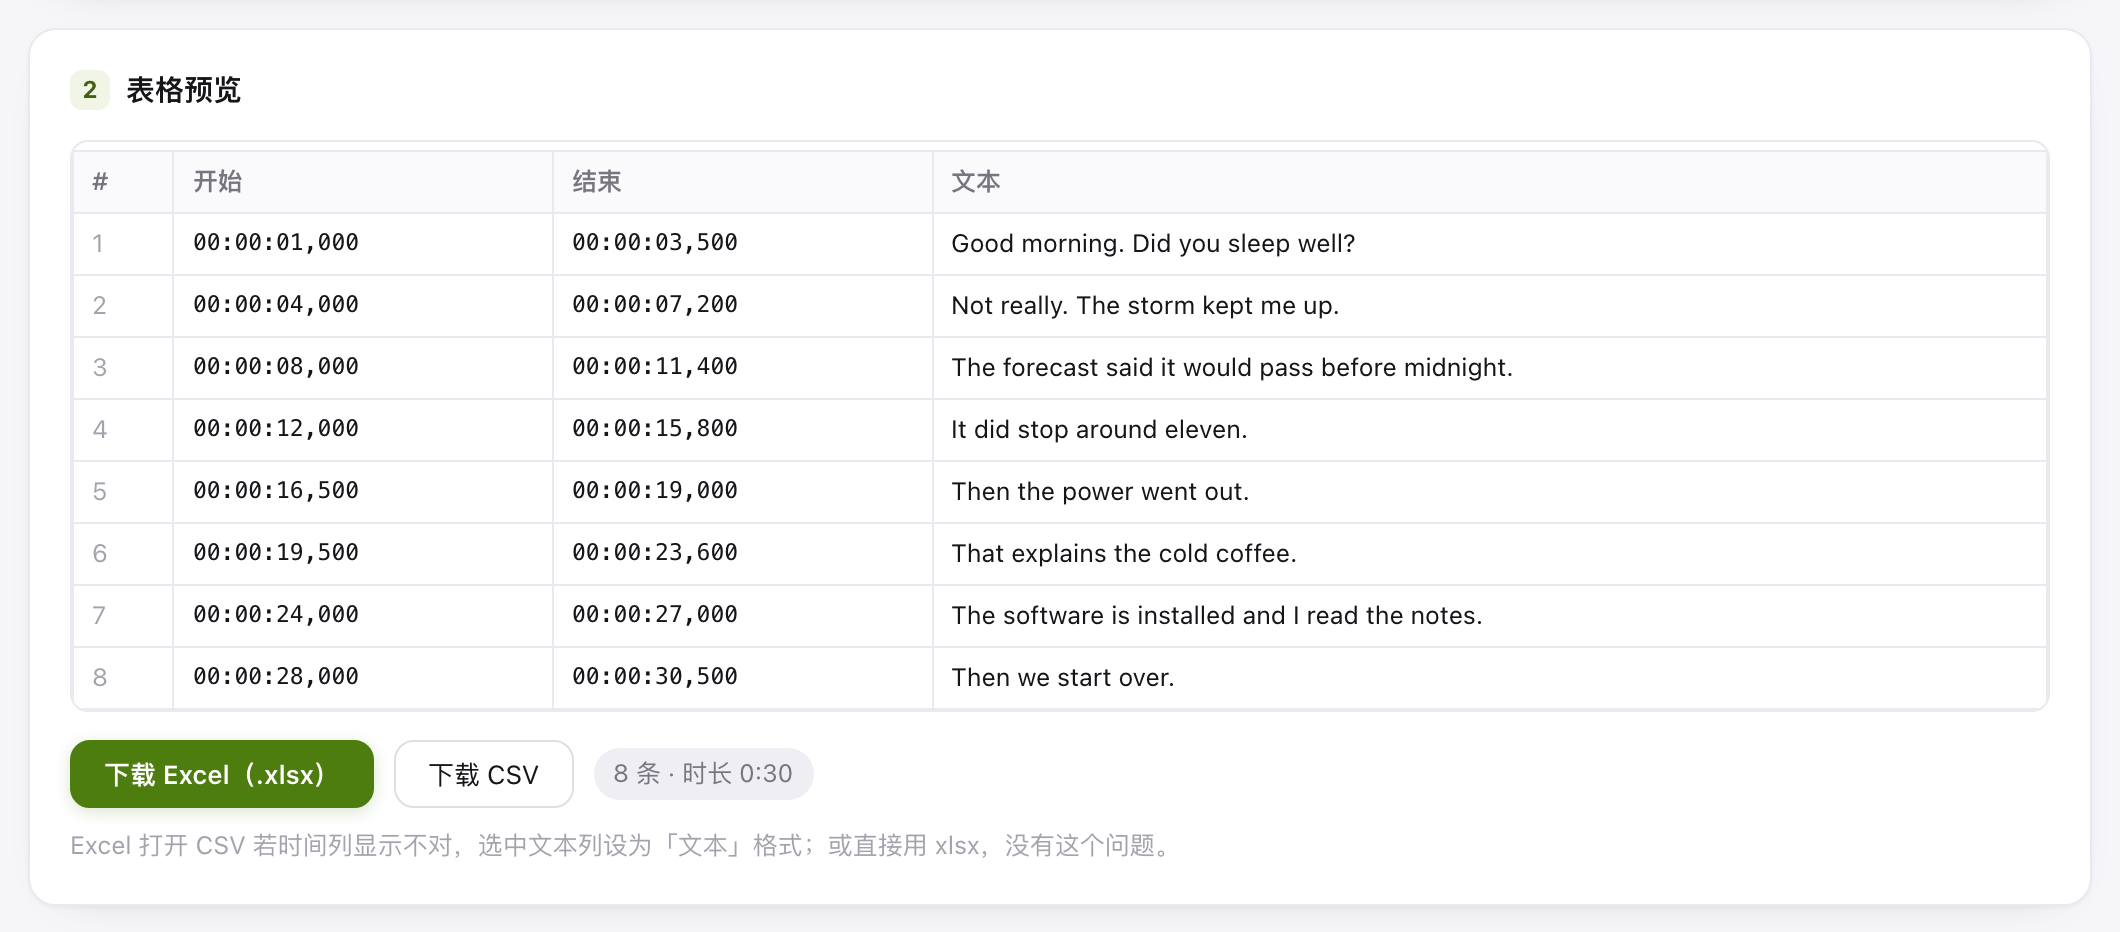Viewport: 2120px width, 932px height.
Task: Click 'Then we start over.' cell
Action: pyautogui.click(x=1490, y=678)
